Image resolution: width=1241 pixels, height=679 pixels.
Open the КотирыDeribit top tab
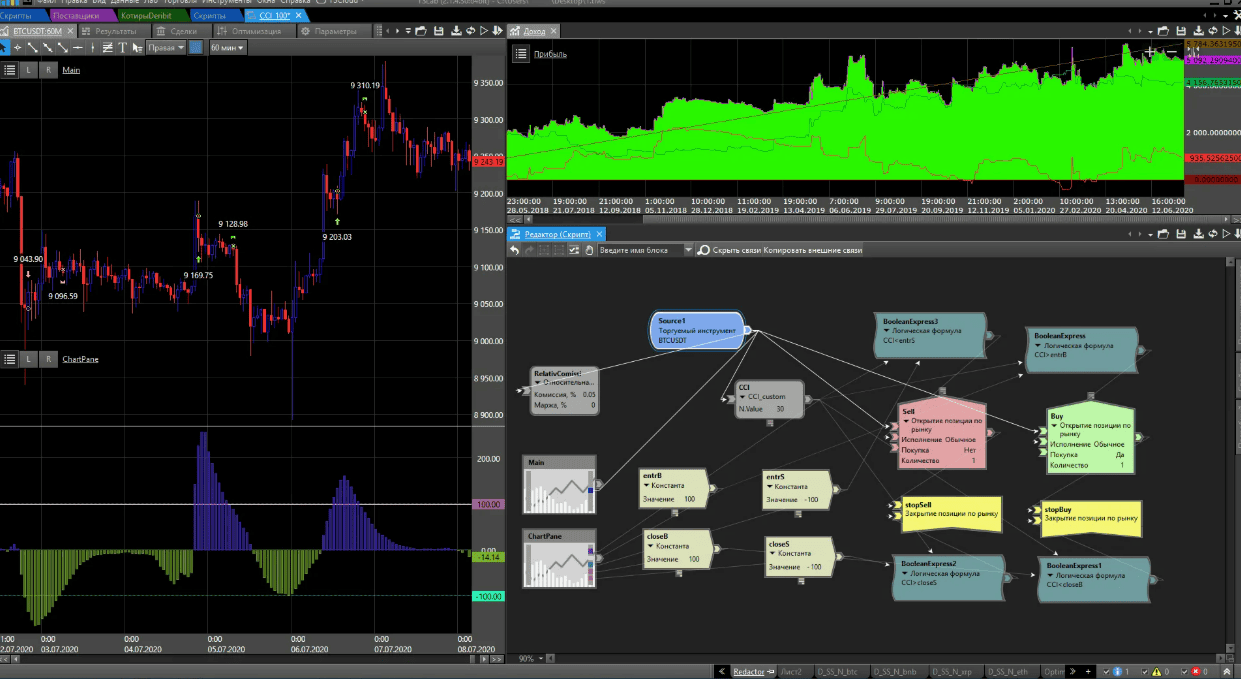(150, 16)
